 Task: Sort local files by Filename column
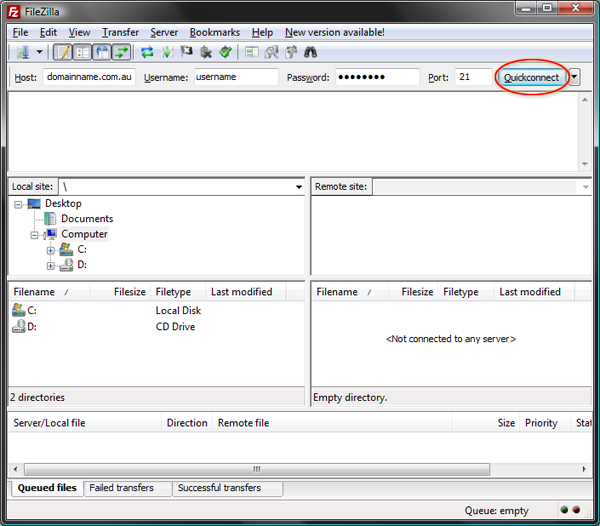tap(49, 292)
